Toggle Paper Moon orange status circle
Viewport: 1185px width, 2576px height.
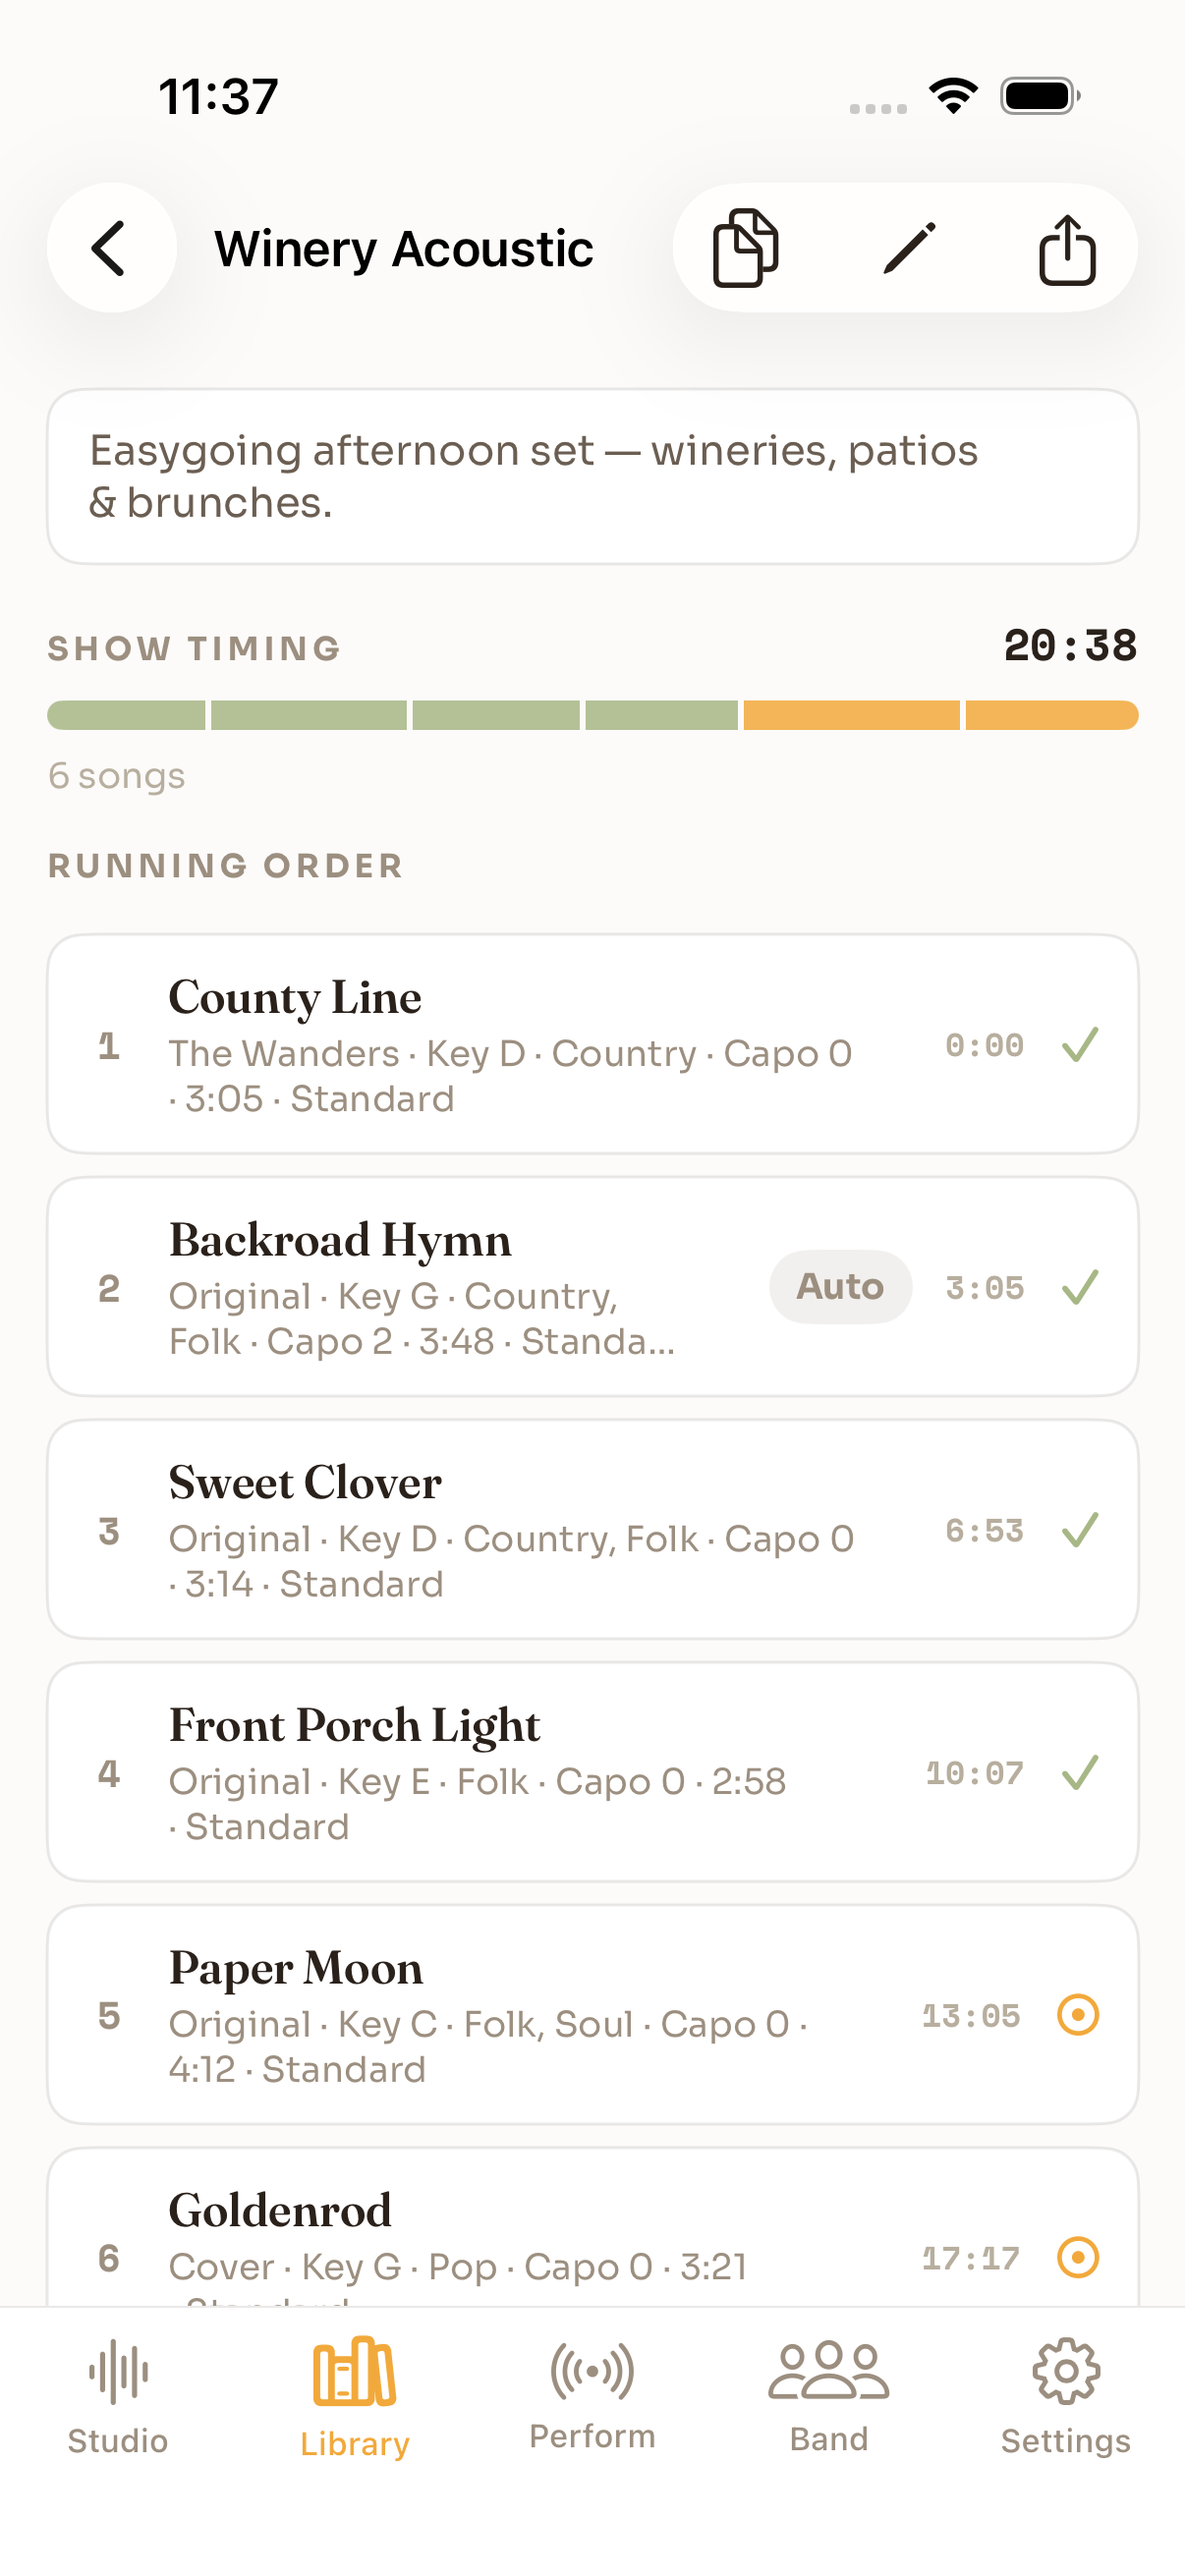tap(1078, 2015)
